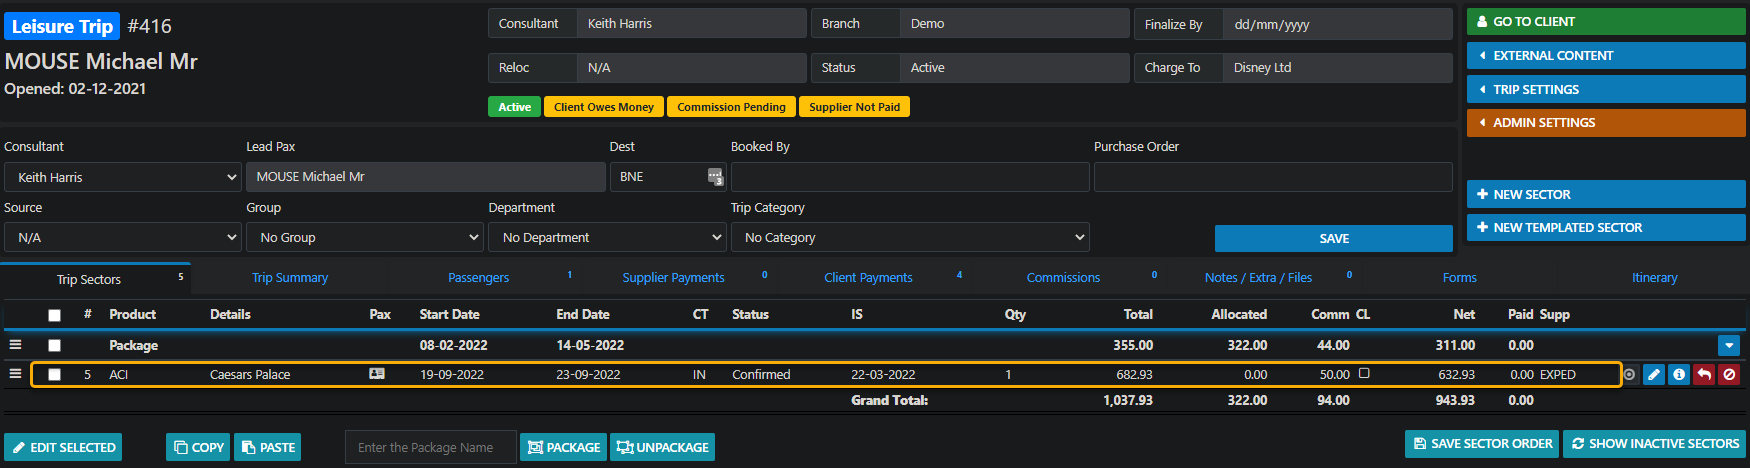Toggle the CL checkbox on ACI row
The image size is (1750, 468).
(1364, 373)
